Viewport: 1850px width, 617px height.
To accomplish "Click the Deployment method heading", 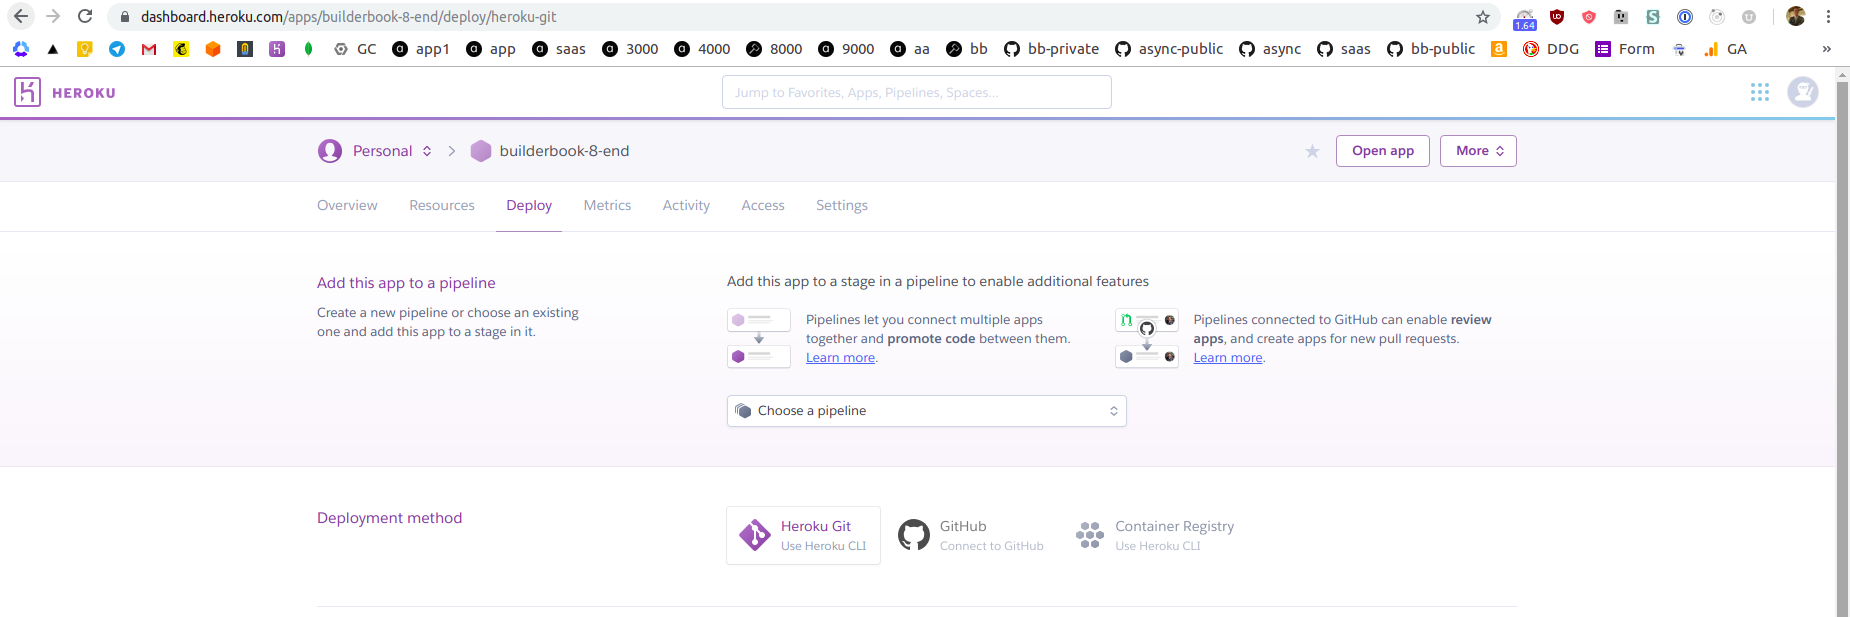I will point(389,518).
